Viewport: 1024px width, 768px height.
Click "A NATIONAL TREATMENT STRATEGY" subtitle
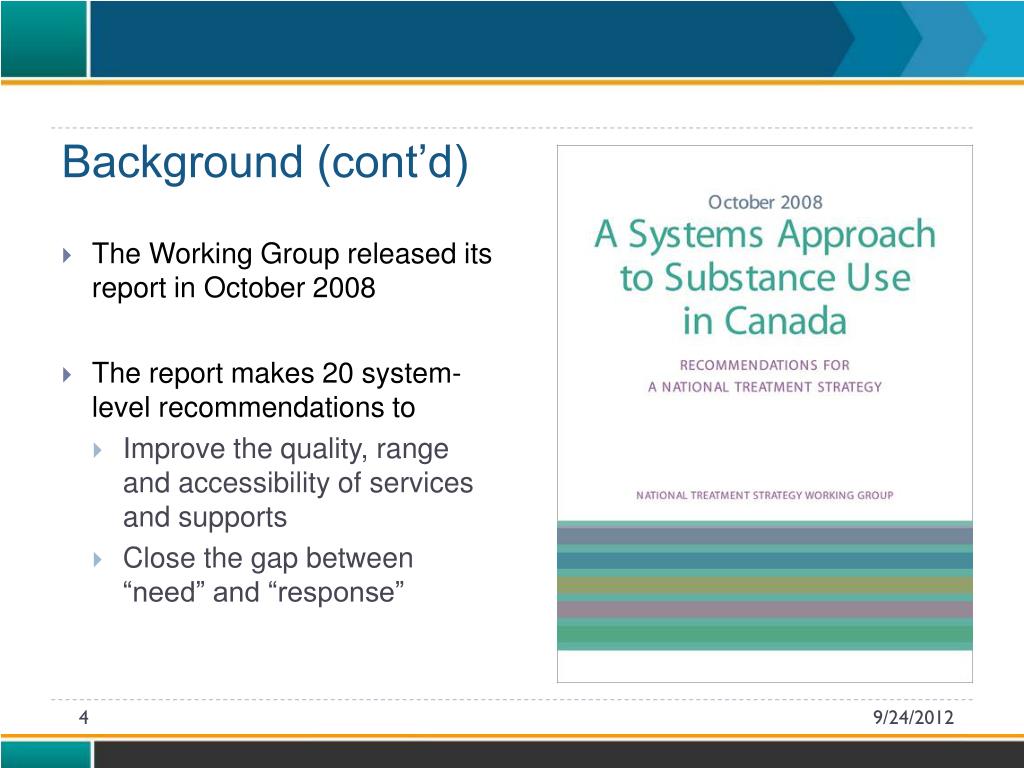[765, 387]
